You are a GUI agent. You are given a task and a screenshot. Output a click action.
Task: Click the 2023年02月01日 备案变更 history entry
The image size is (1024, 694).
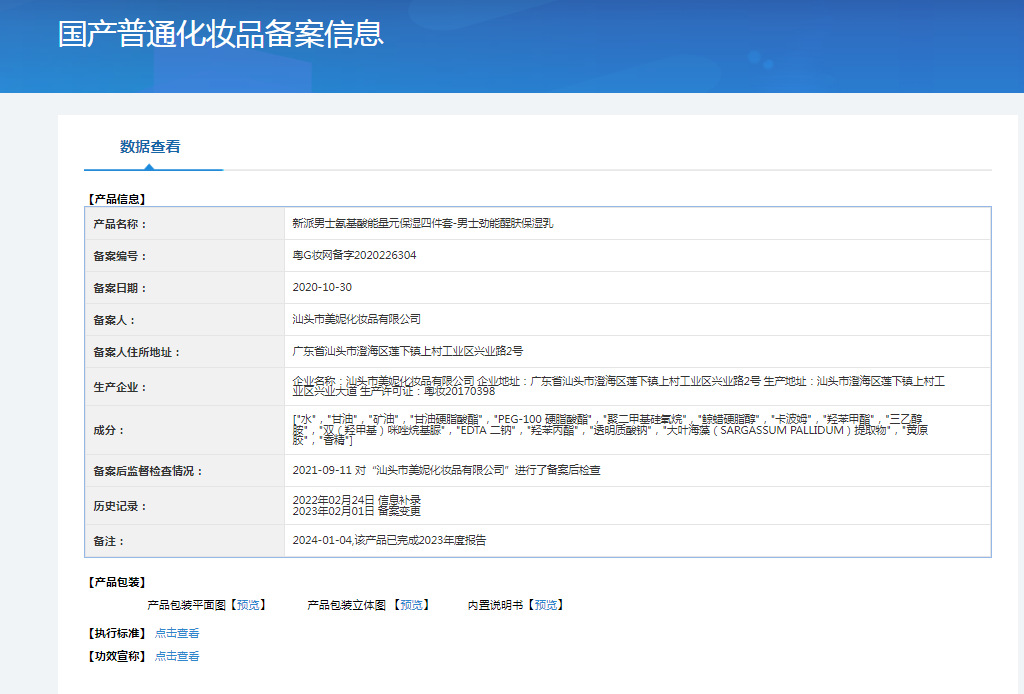click(356, 511)
